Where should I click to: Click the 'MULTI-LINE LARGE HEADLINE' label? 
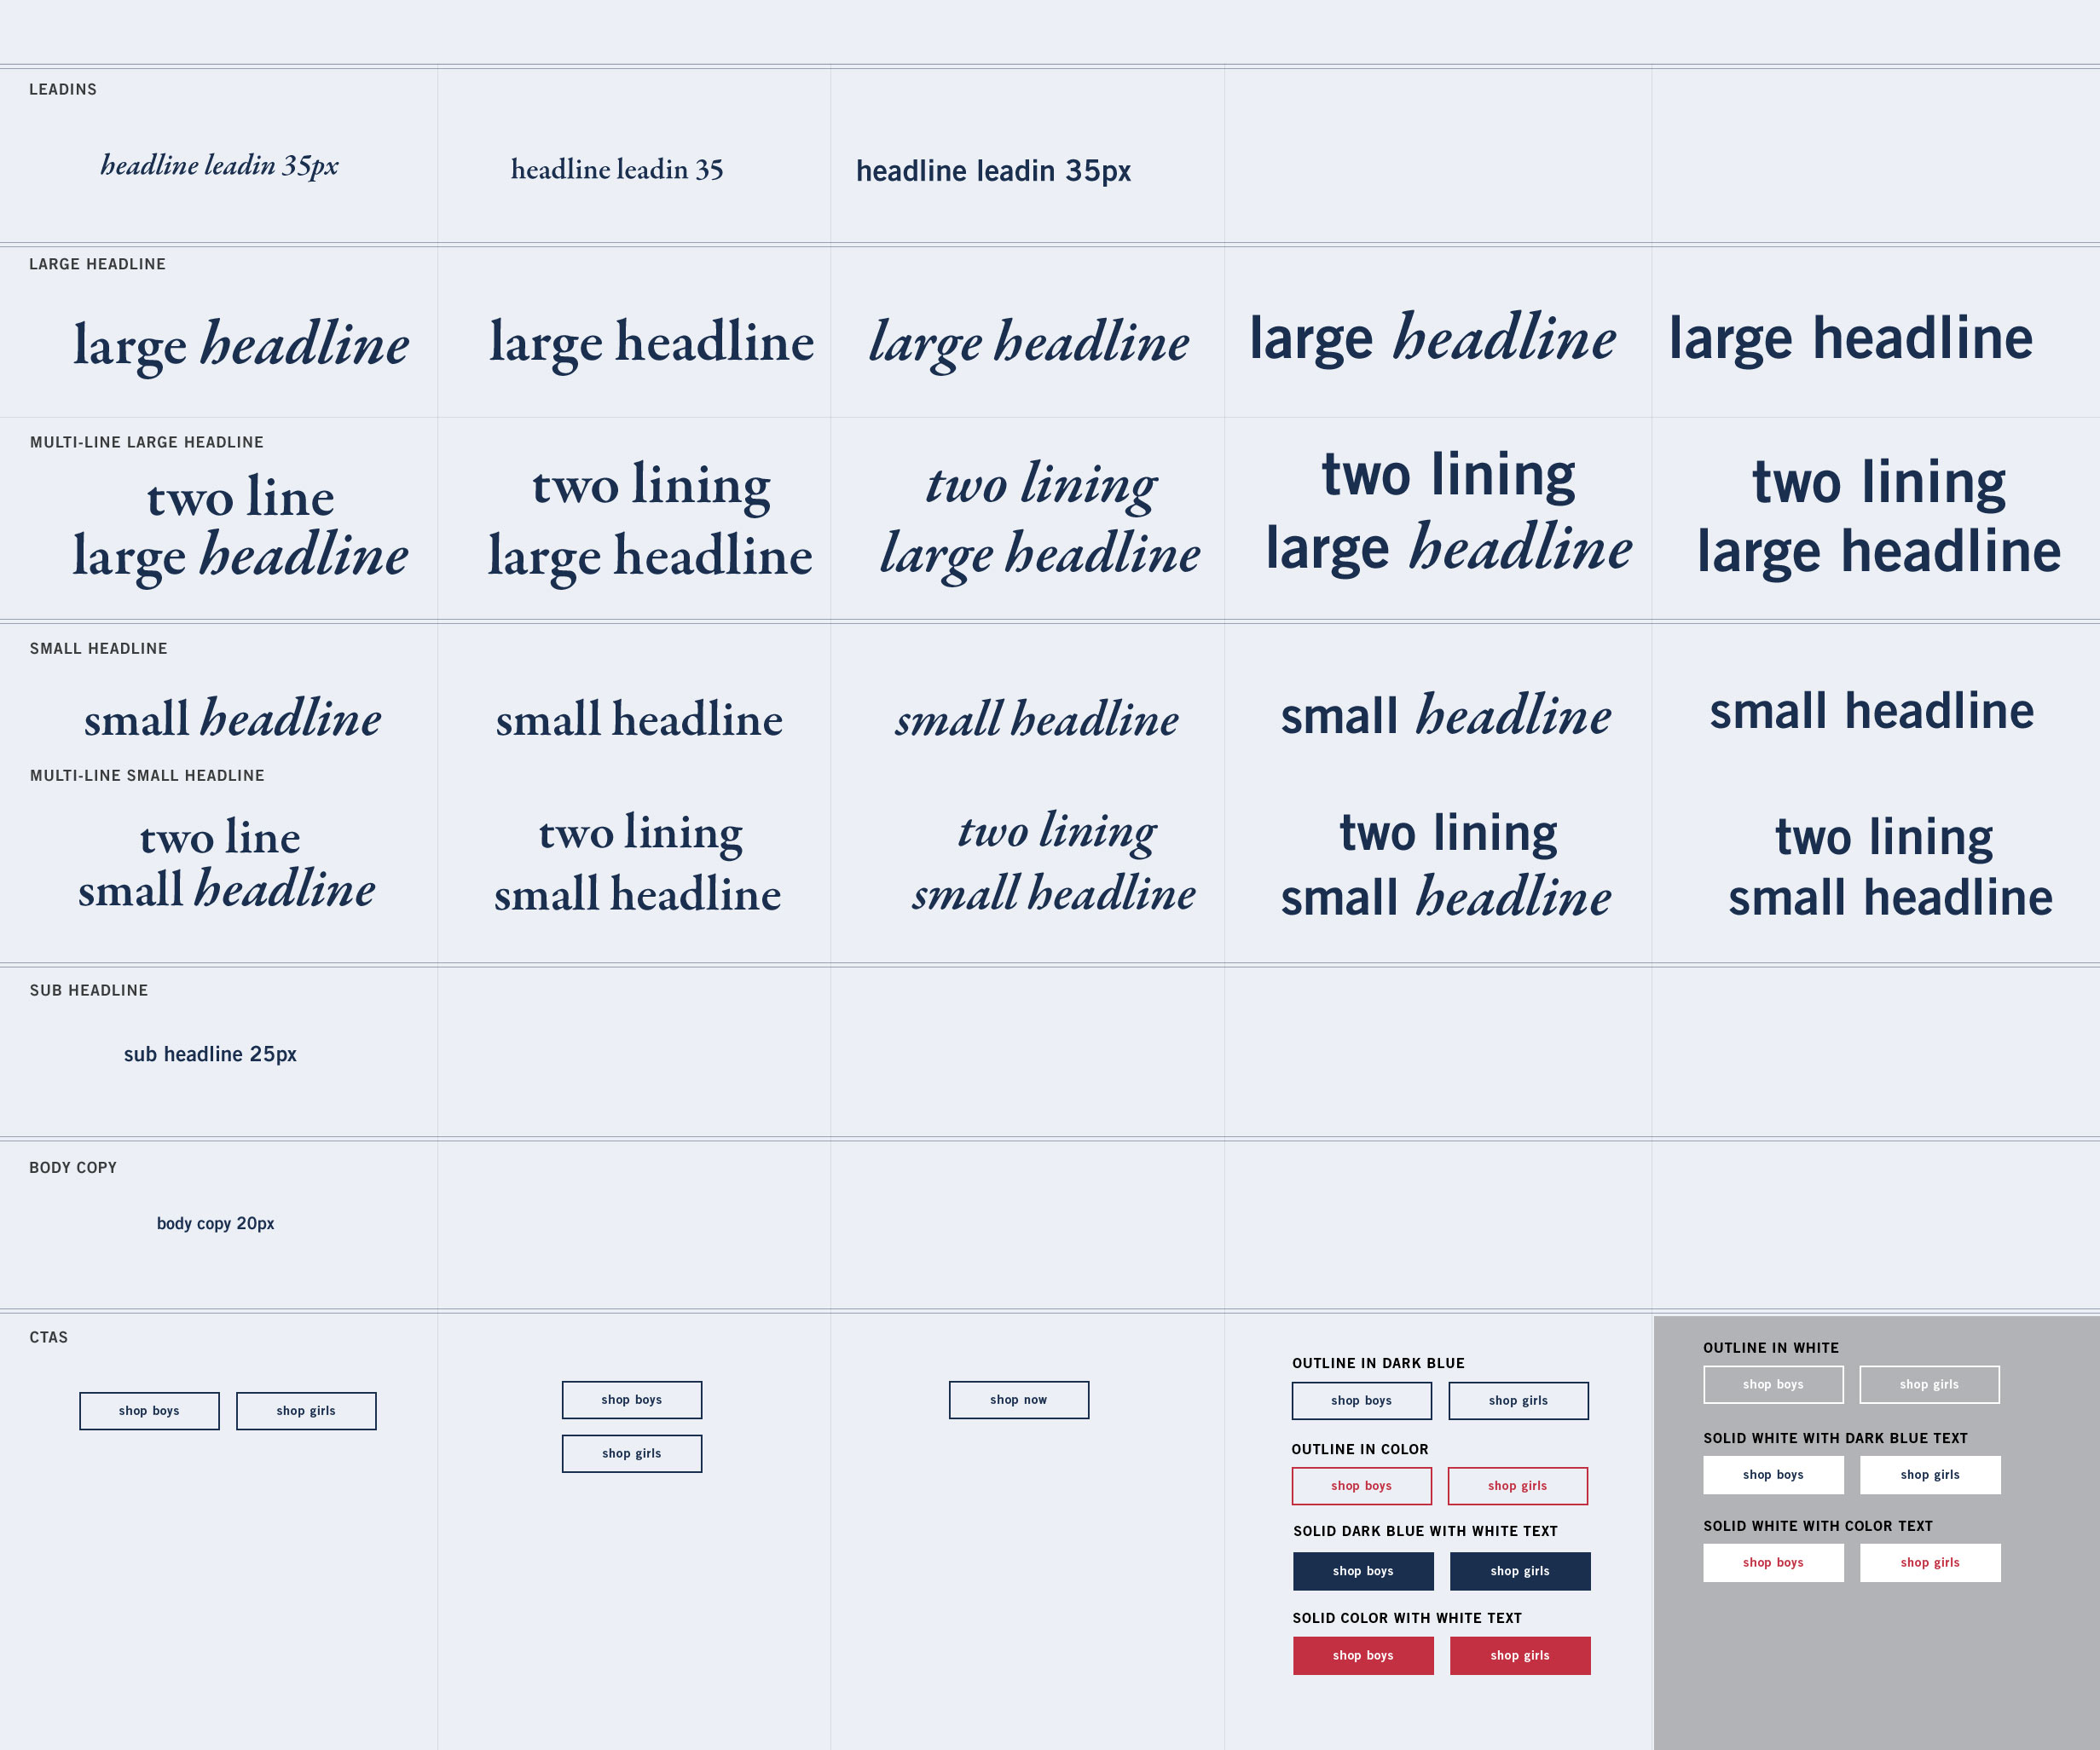(147, 442)
